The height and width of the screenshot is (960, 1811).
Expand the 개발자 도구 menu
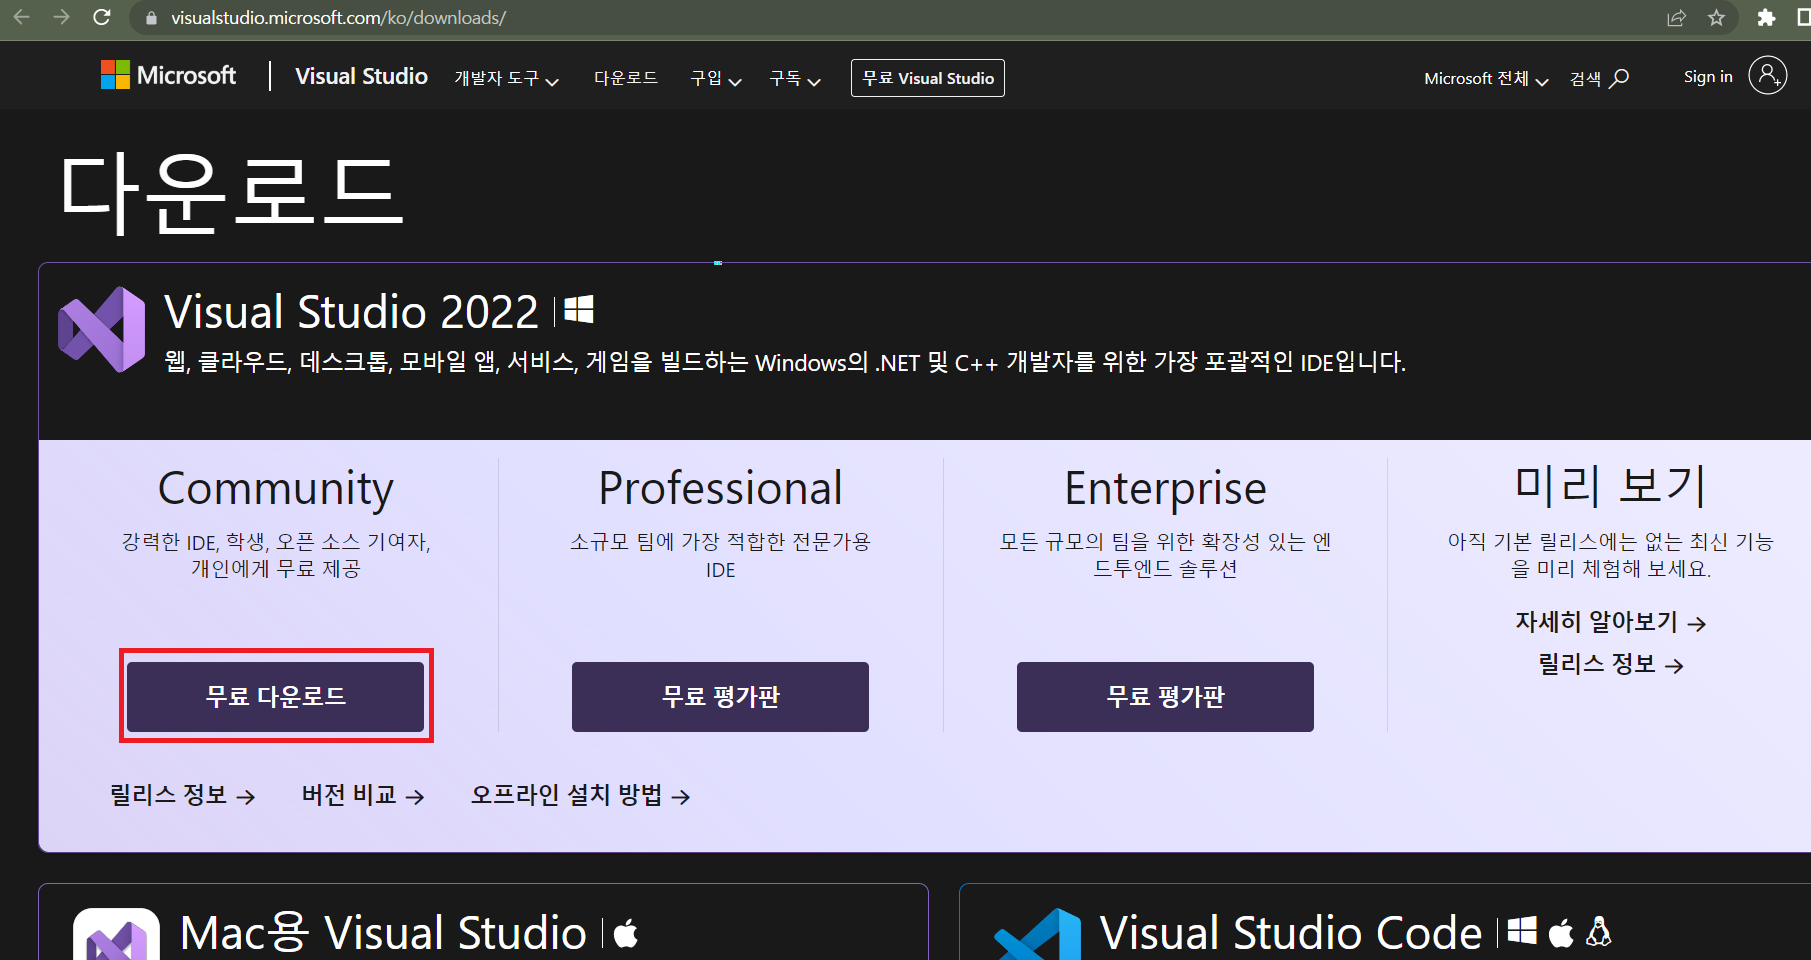pyautogui.click(x=506, y=78)
